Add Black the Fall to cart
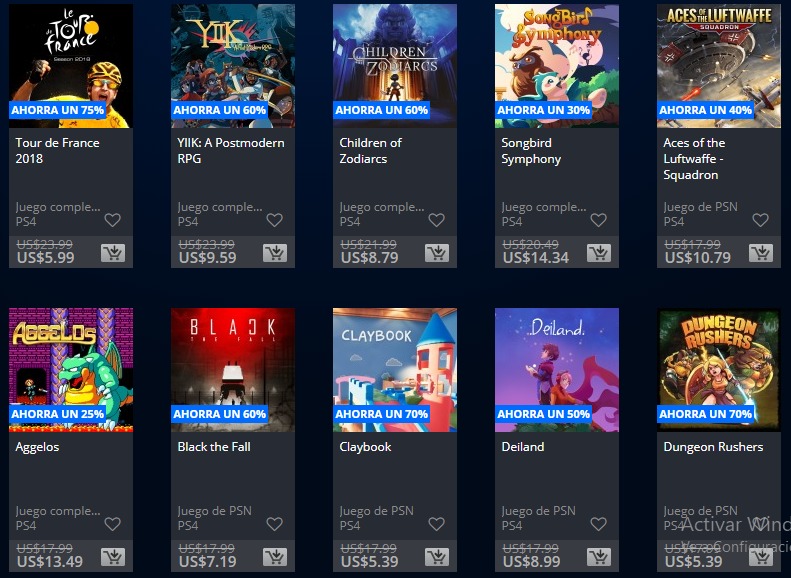The image size is (791, 578). pyautogui.click(x=275, y=557)
